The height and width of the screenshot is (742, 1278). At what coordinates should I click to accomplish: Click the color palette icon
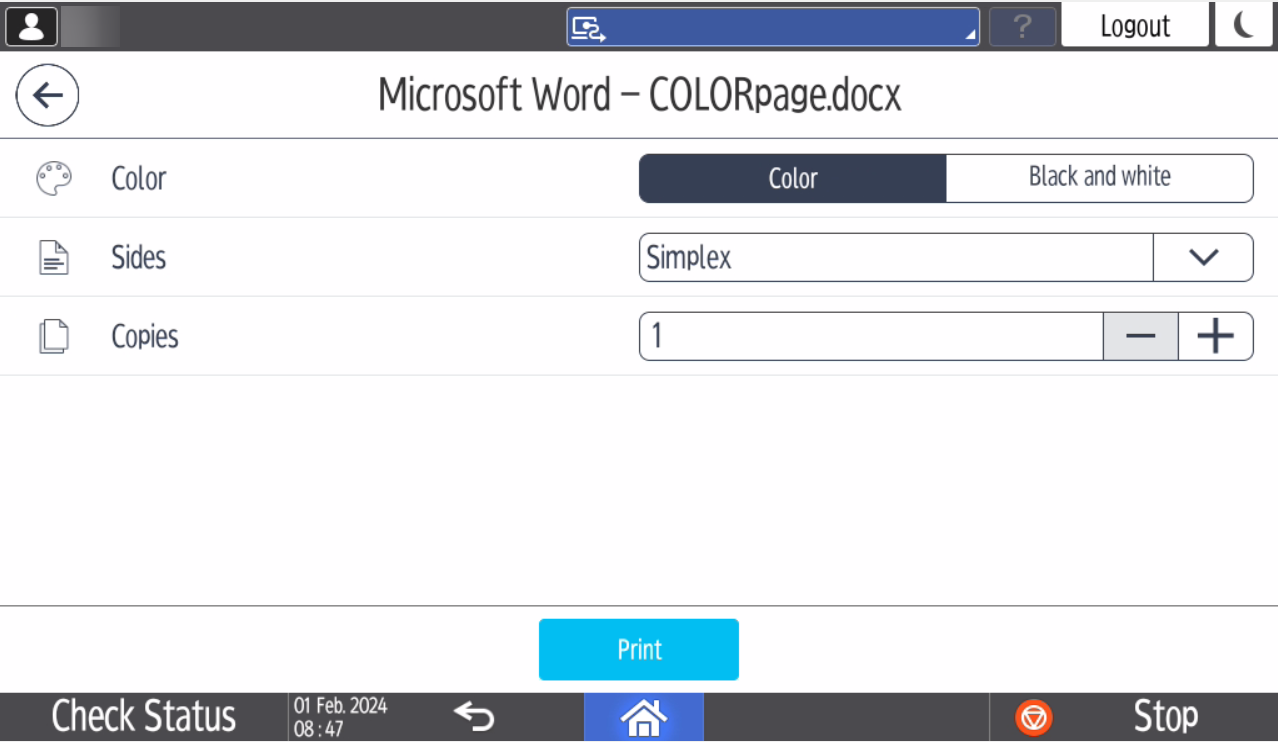54,177
